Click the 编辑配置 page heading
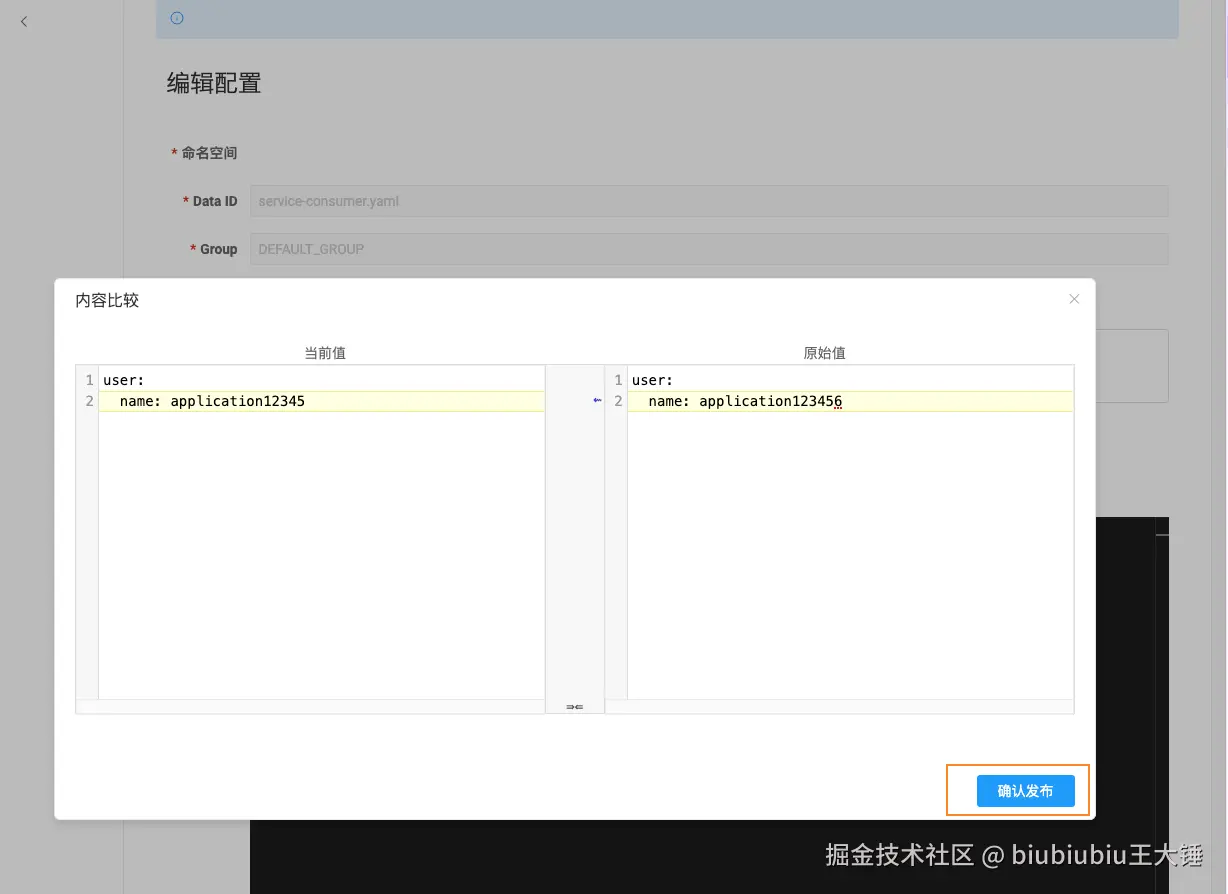1228x894 pixels. (214, 83)
